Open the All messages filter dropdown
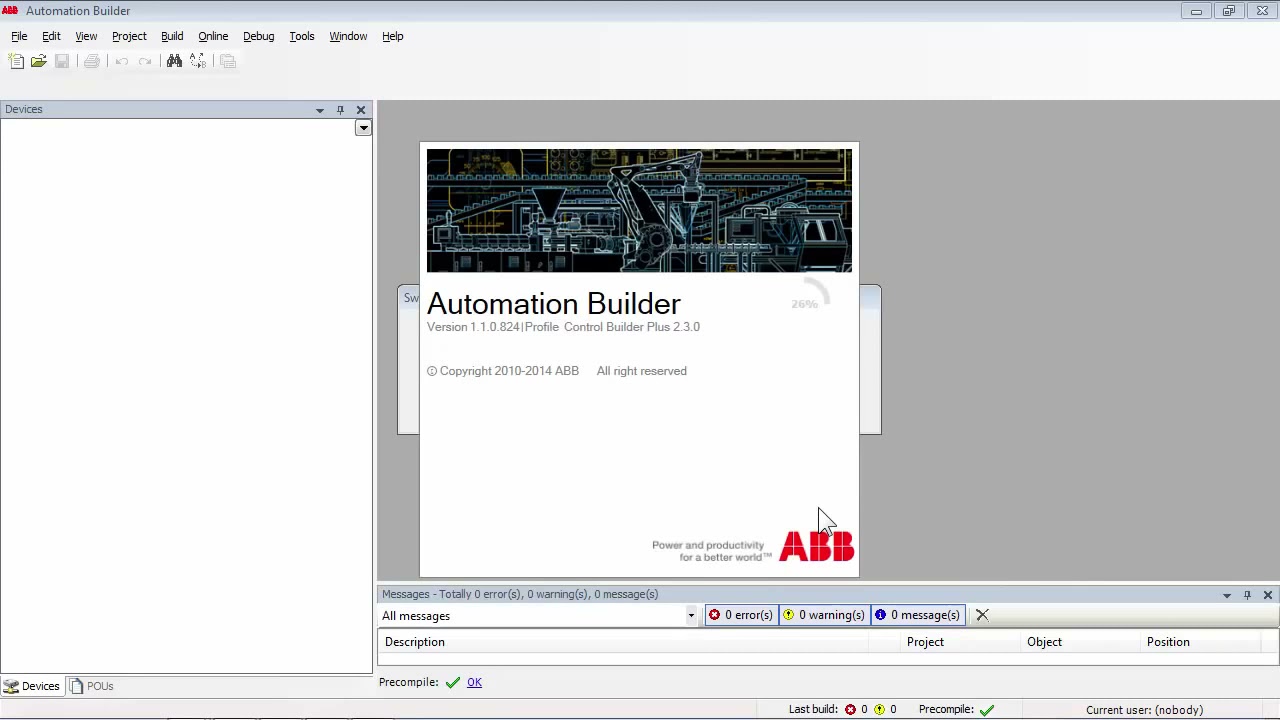 click(x=690, y=616)
